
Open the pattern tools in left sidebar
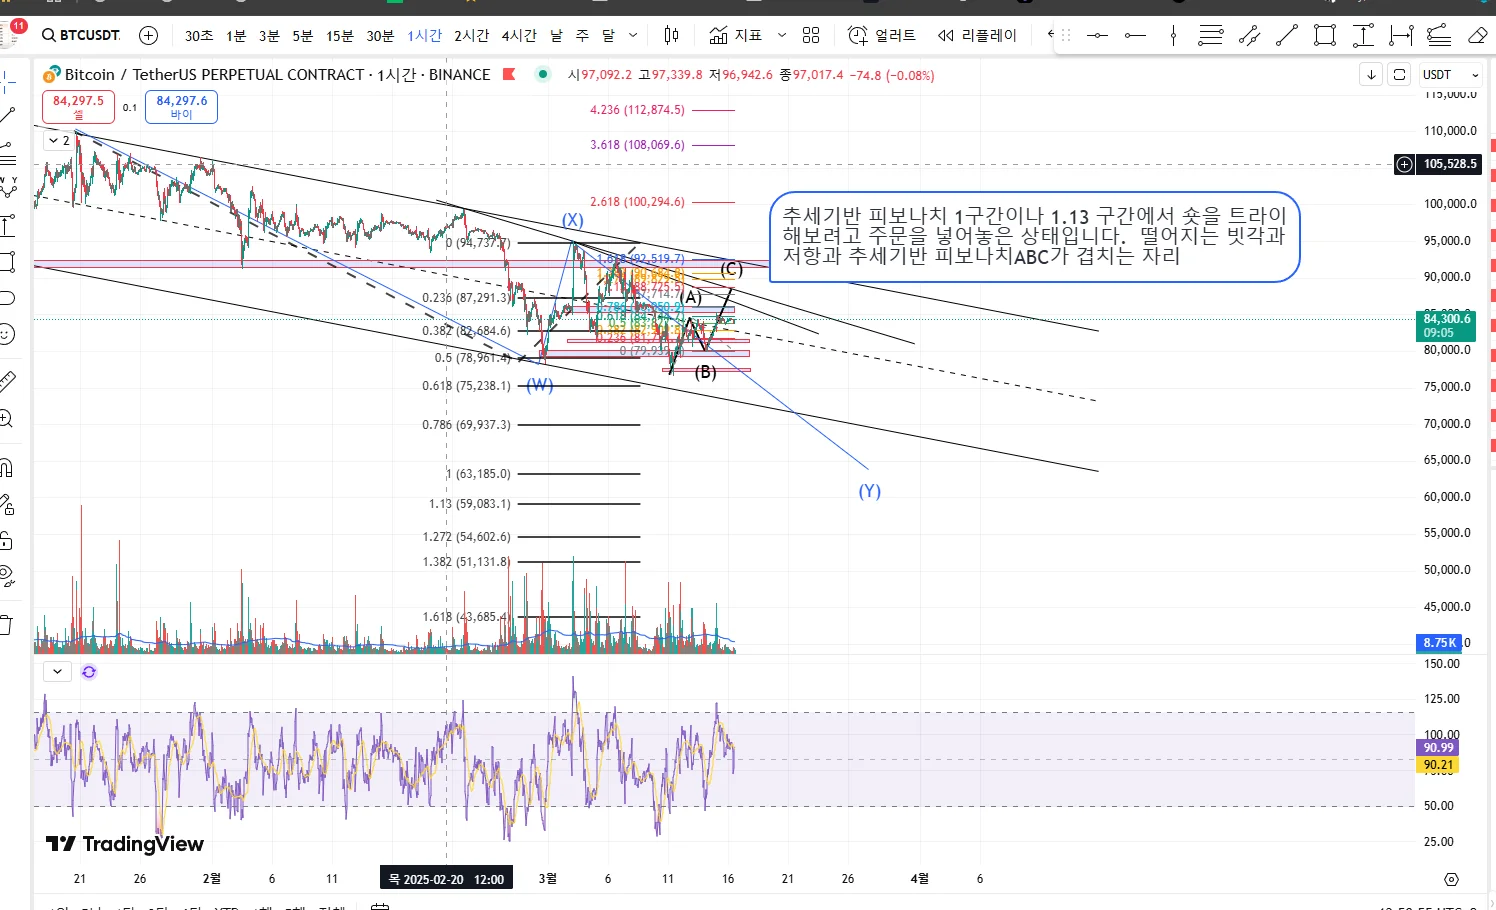pyautogui.click(x=8, y=186)
